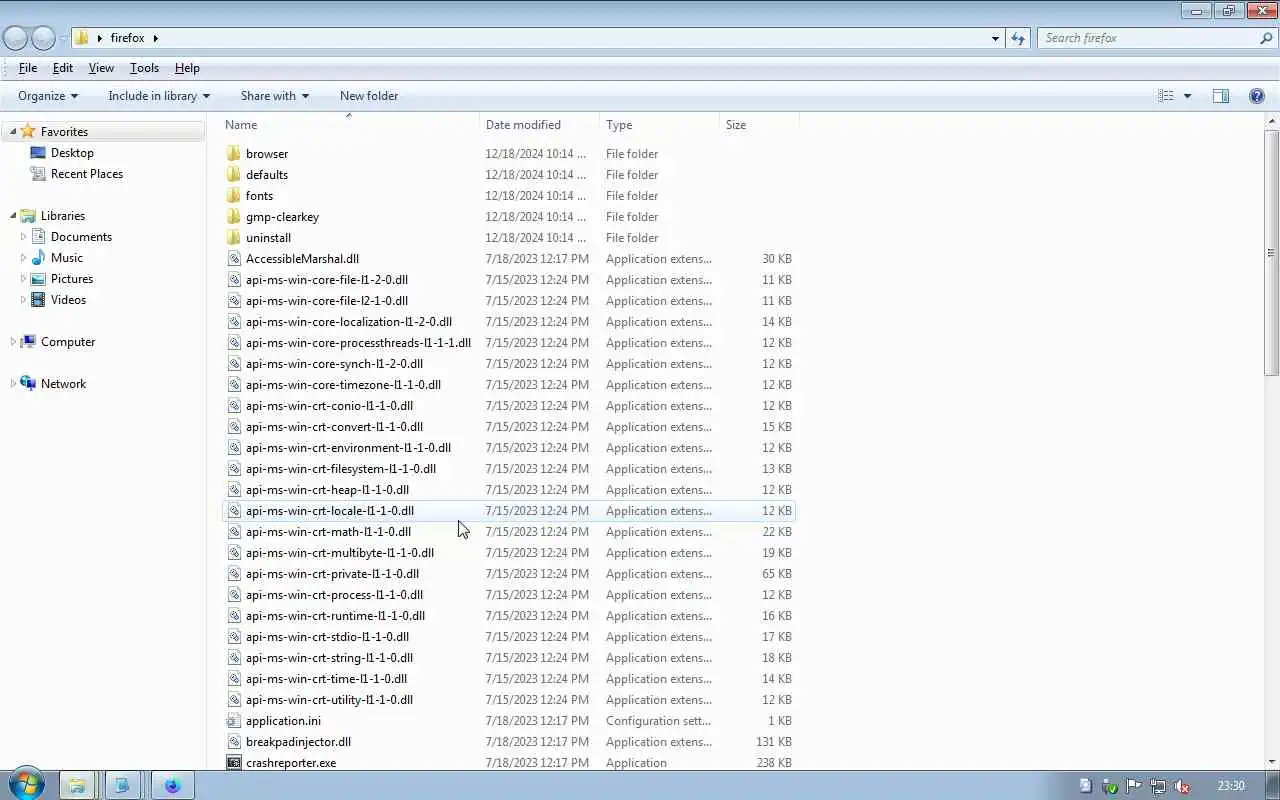Click the Pictures library icon
Screen dimensions: 1280x800
[x=38, y=278]
